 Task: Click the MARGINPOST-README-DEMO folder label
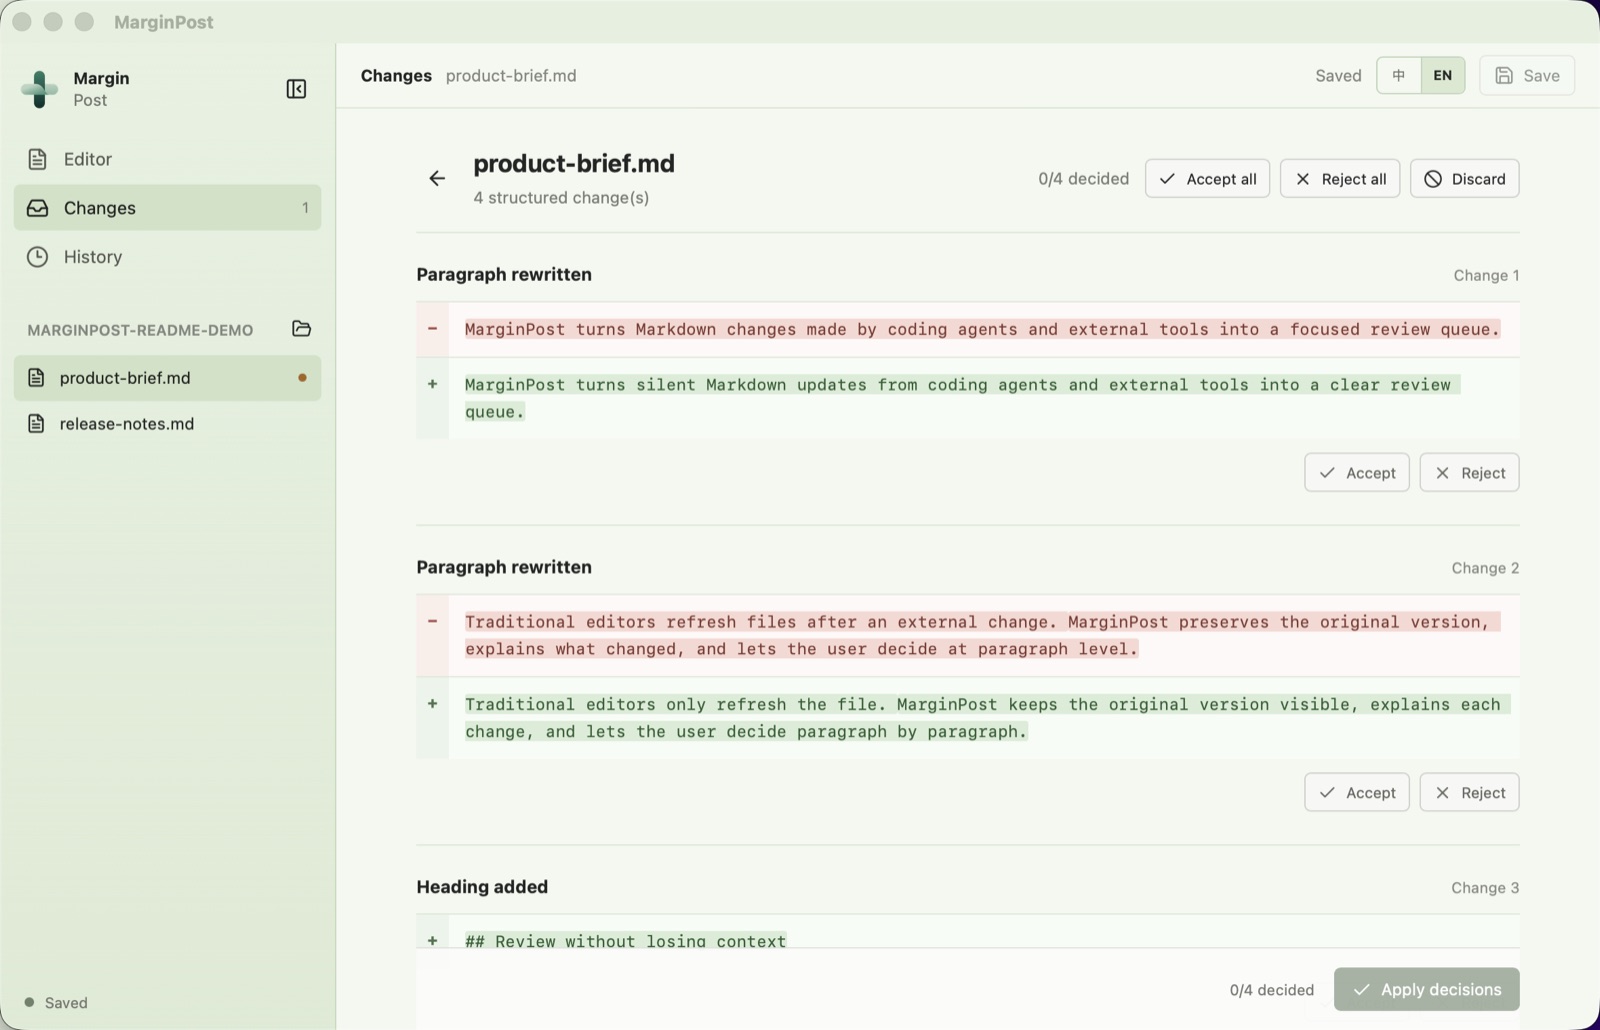[140, 330]
